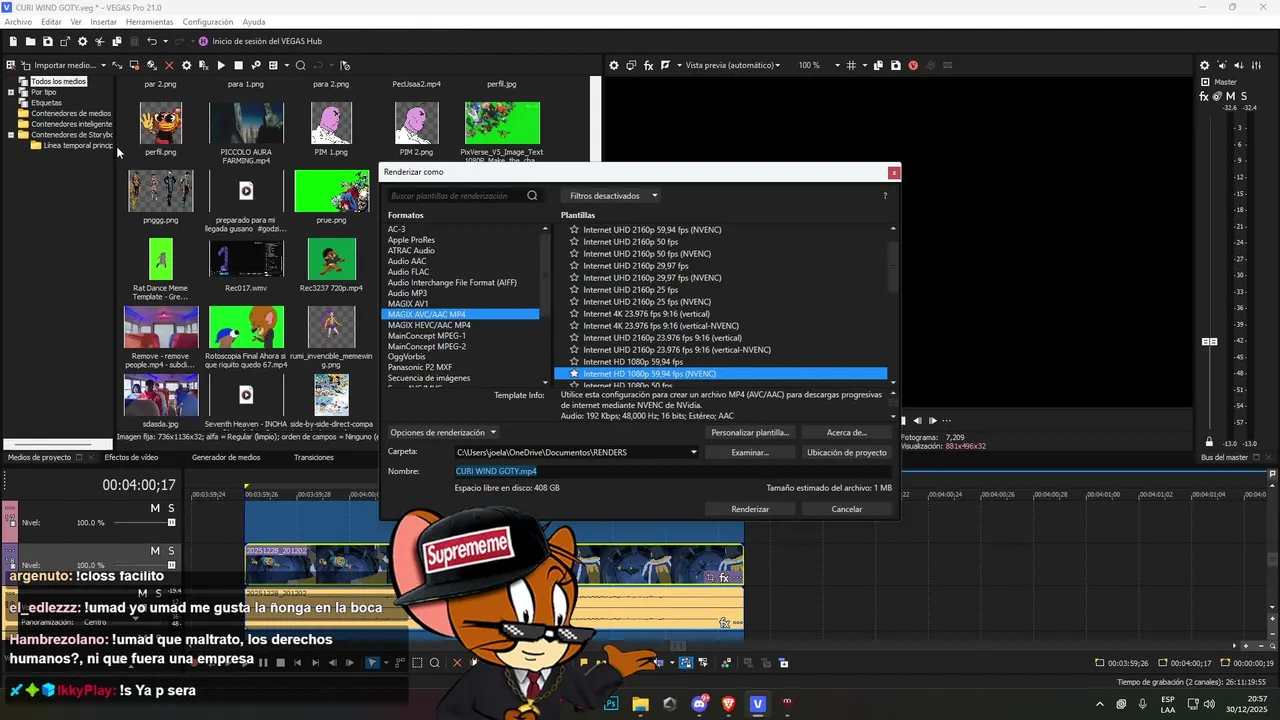Click Acerca de button
Viewport: 1280px width, 720px height.
click(x=847, y=433)
